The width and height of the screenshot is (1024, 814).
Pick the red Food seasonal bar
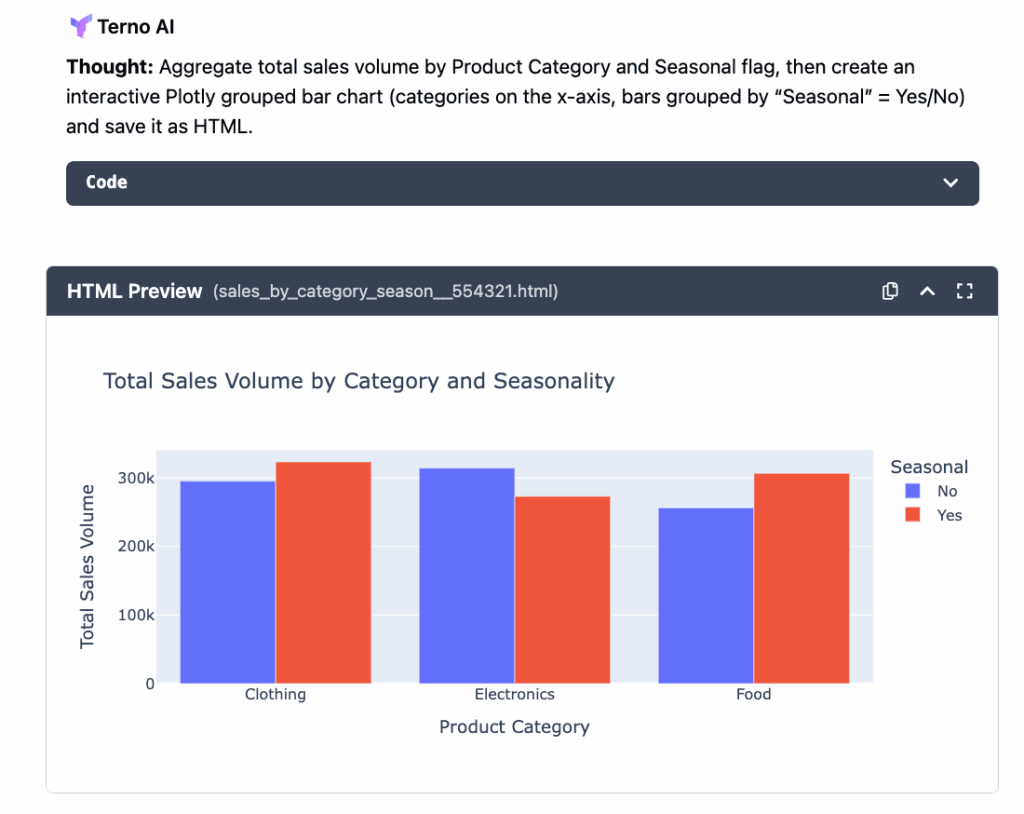801,578
